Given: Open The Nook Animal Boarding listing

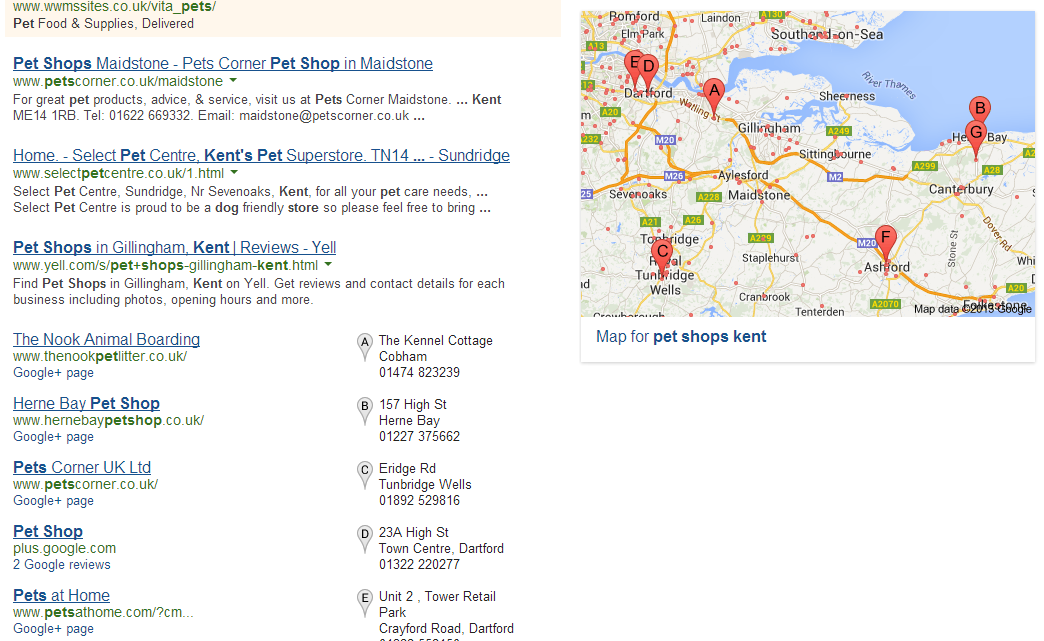Looking at the screenshot, I should [x=106, y=339].
